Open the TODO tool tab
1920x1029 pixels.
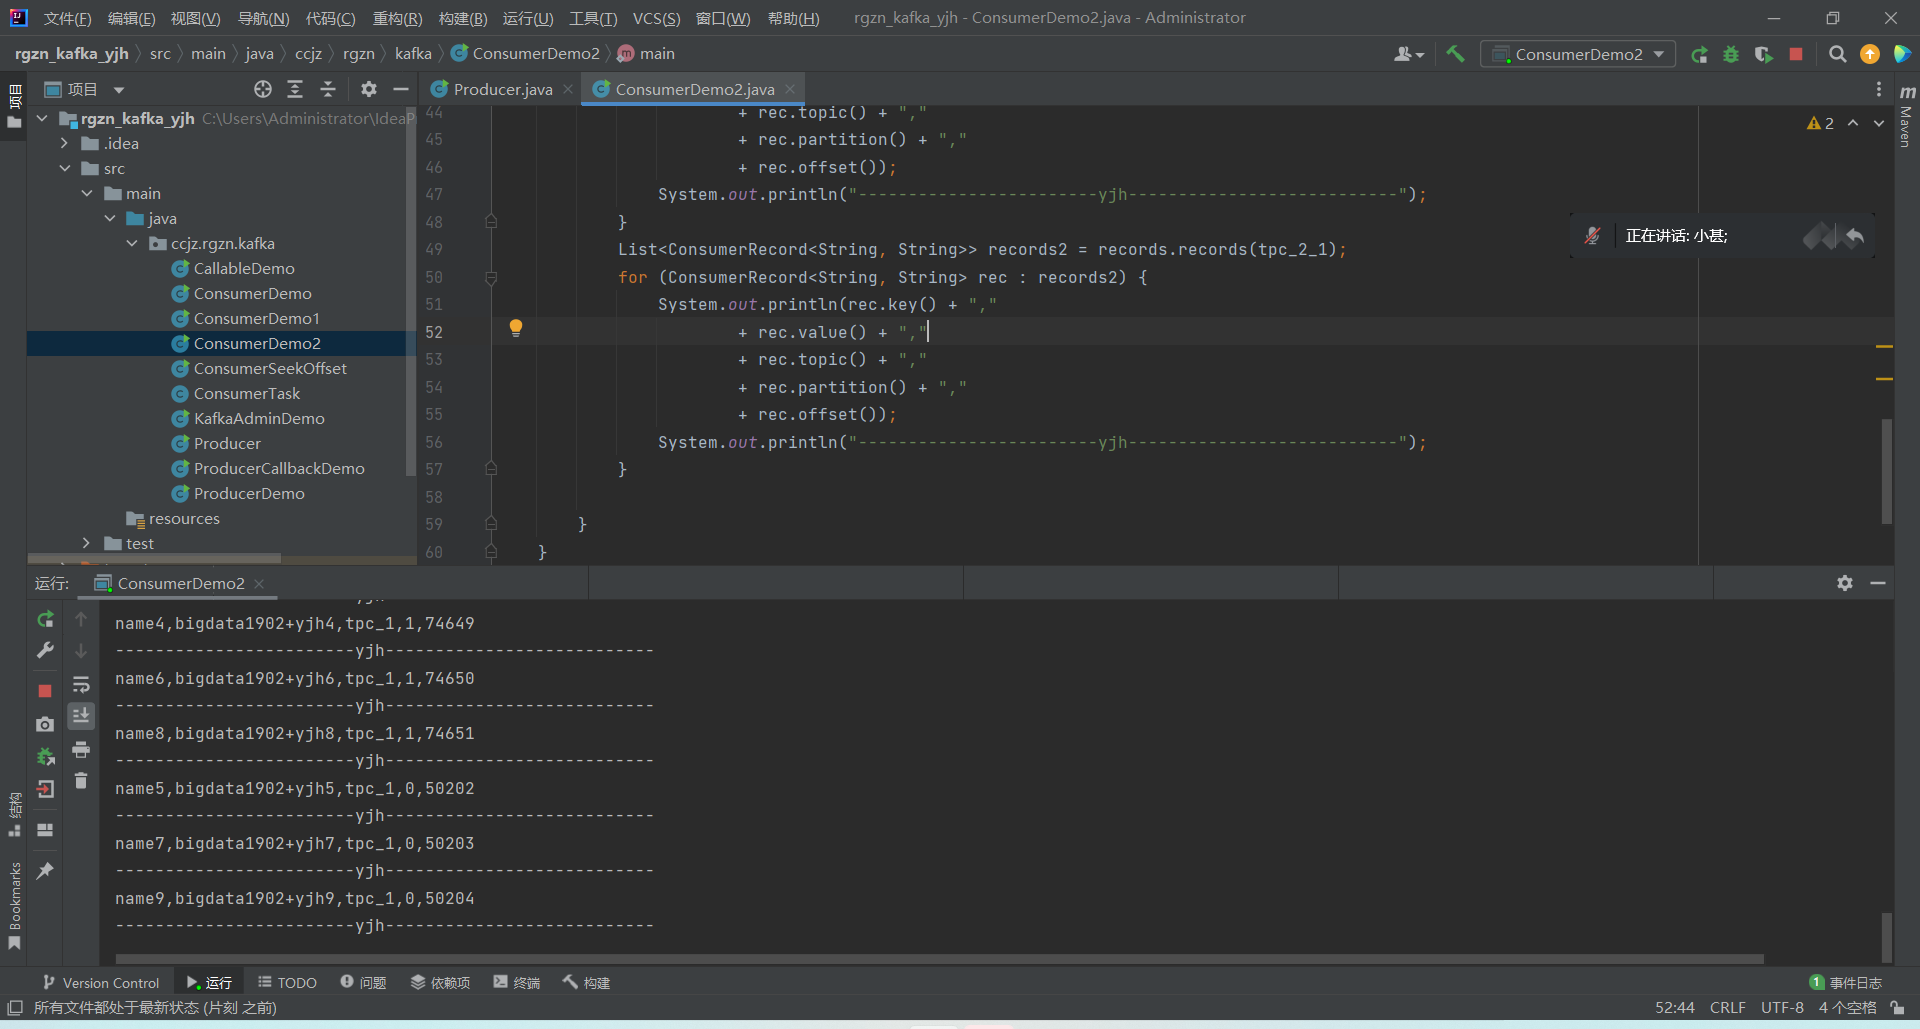coord(287,982)
